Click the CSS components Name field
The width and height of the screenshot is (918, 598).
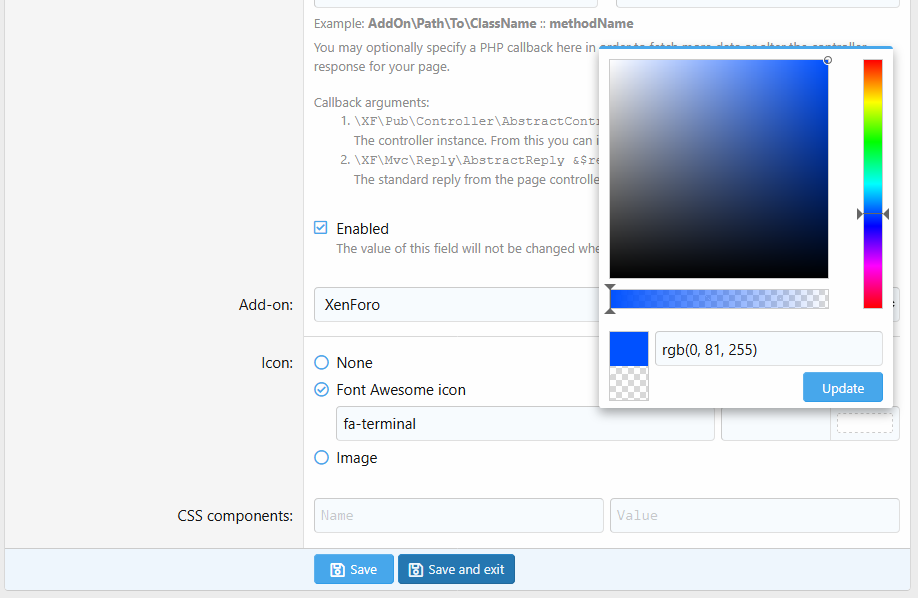pos(458,515)
